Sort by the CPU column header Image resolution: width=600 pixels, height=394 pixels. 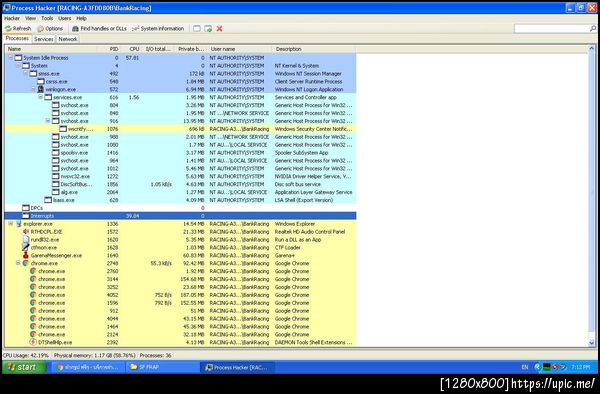pyautogui.click(x=130, y=49)
